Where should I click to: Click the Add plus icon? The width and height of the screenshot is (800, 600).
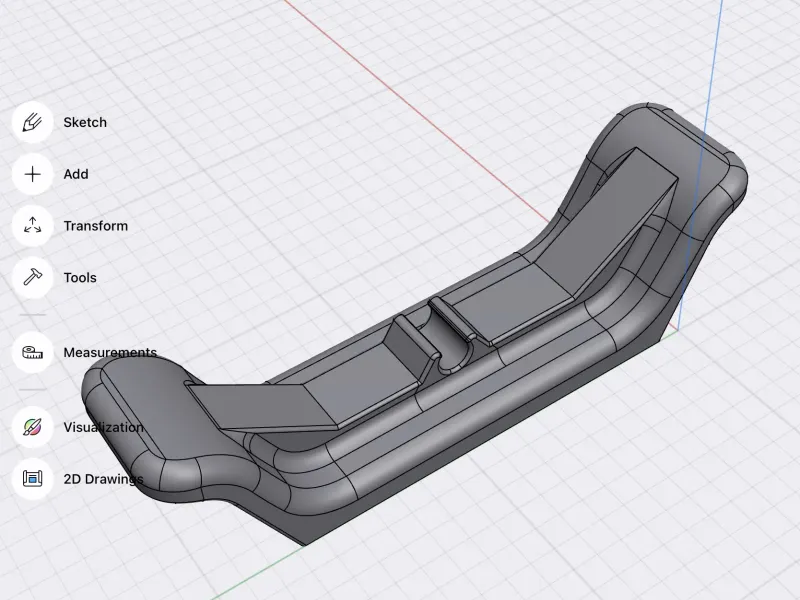click(33, 174)
